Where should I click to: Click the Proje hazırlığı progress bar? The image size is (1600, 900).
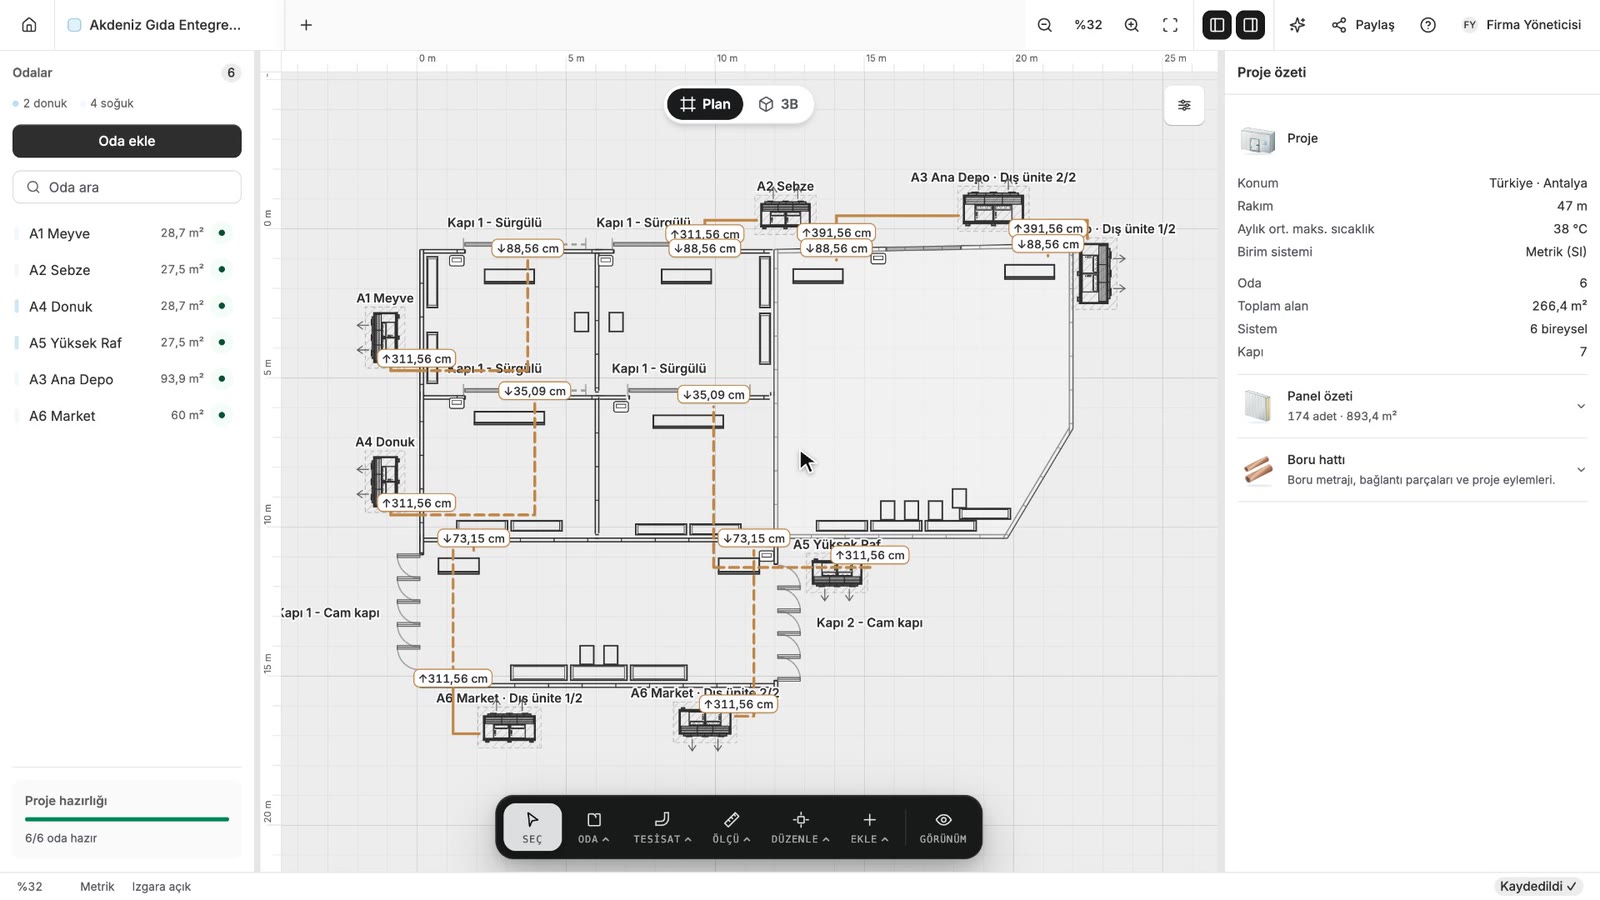coord(127,819)
